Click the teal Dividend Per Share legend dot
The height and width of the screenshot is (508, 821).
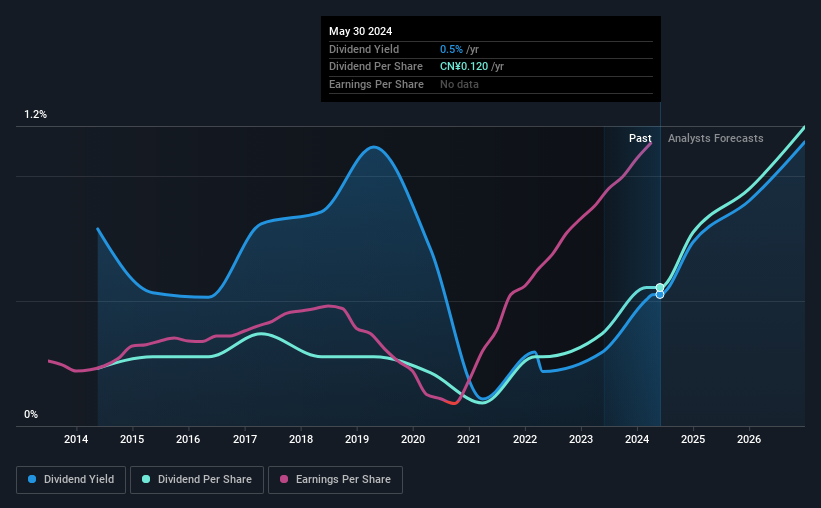click(x=146, y=479)
